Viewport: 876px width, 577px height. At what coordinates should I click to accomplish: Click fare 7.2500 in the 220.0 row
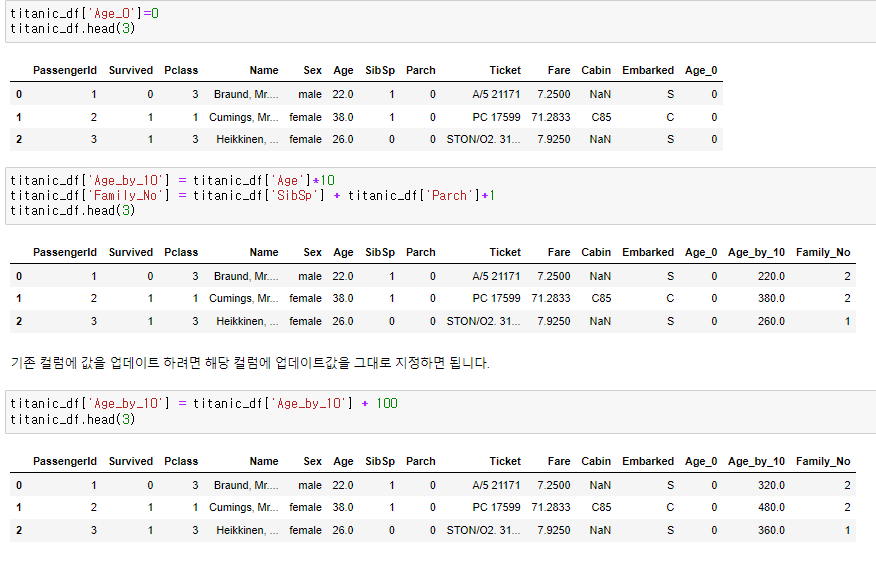click(x=554, y=276)
